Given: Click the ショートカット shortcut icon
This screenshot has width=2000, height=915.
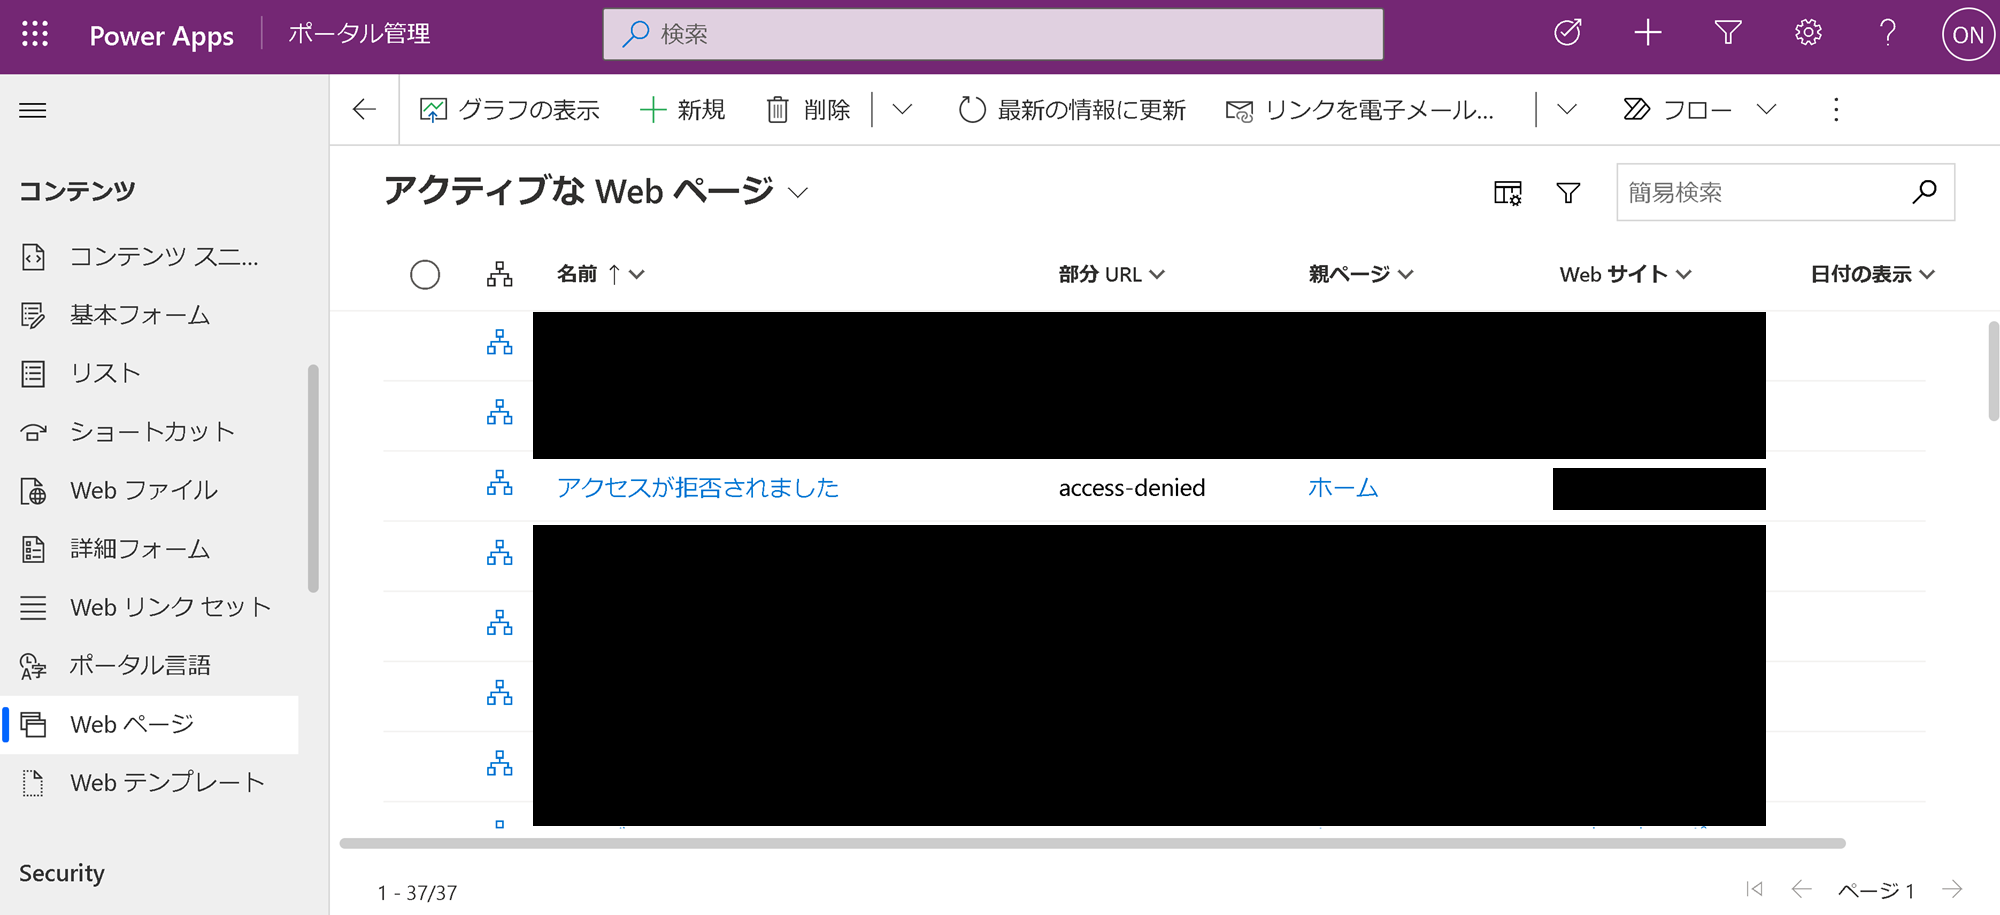Looking at the screenshot, I should (x=33, y=432).
